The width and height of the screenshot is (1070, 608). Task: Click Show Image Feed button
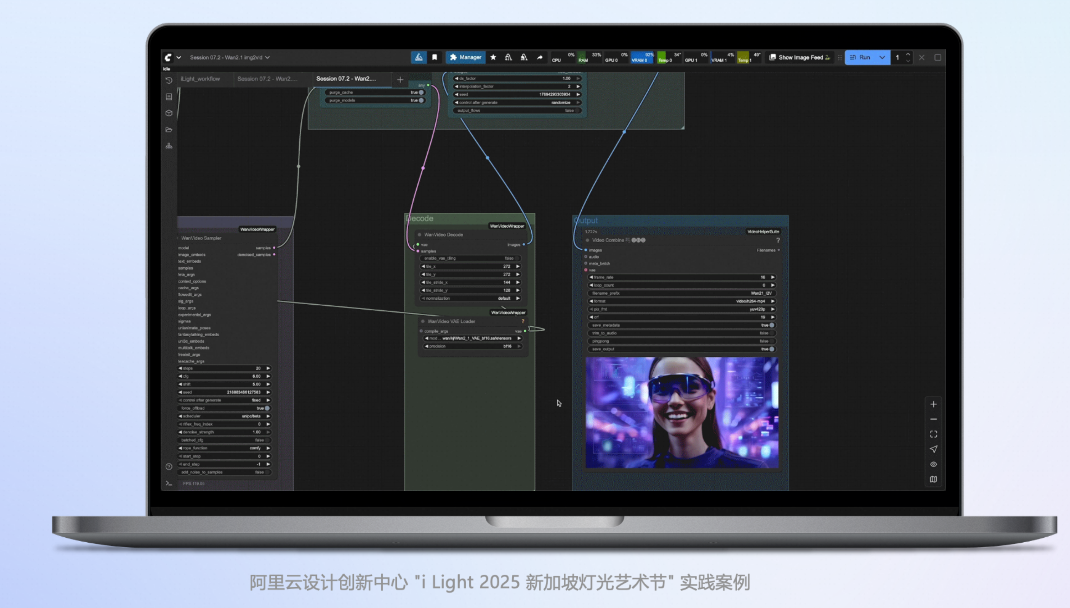pyautogui.click(x=799, y=57)
